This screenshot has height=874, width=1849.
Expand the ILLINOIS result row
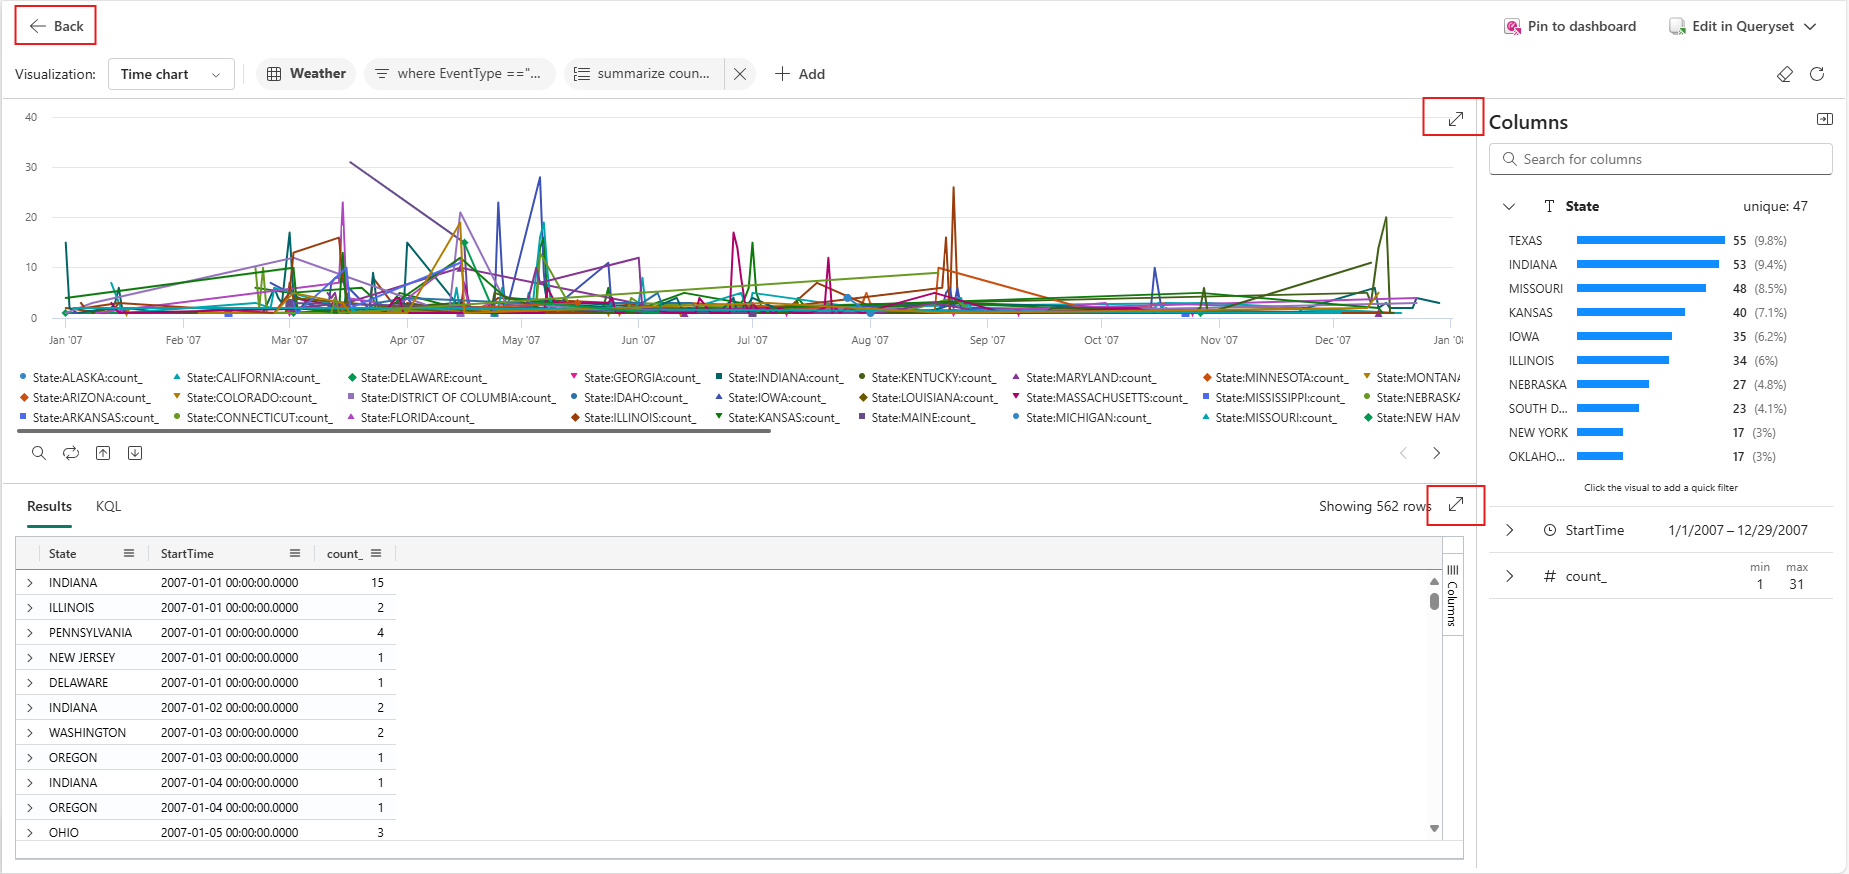click(x=30, y=608)
